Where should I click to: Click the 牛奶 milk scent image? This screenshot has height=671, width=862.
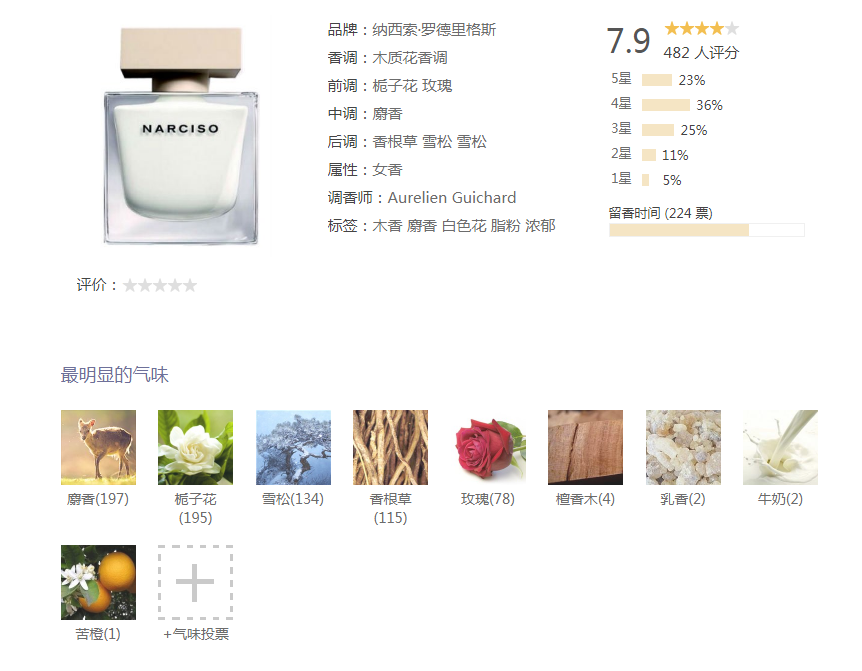[x=781, y=447]
